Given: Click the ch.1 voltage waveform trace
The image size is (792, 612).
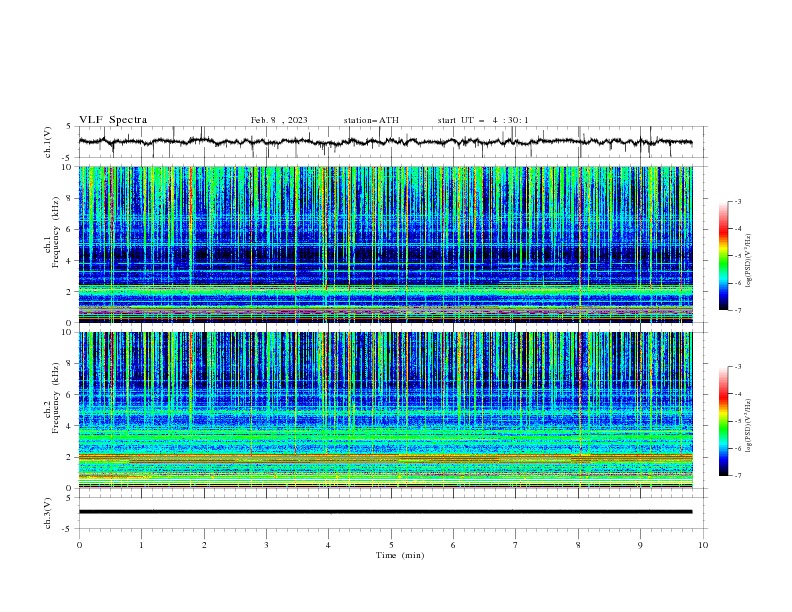Looking at the screenshot, I should (x=385, y=142).
